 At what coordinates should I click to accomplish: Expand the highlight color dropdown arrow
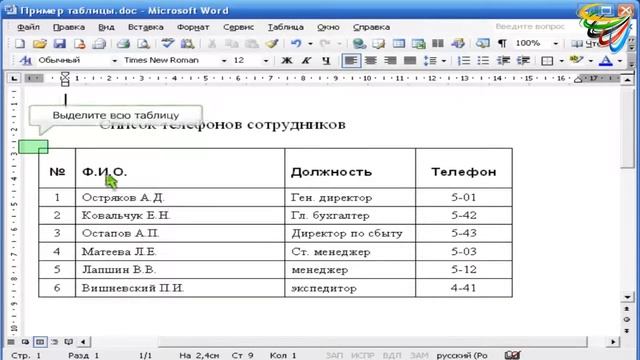591,60
